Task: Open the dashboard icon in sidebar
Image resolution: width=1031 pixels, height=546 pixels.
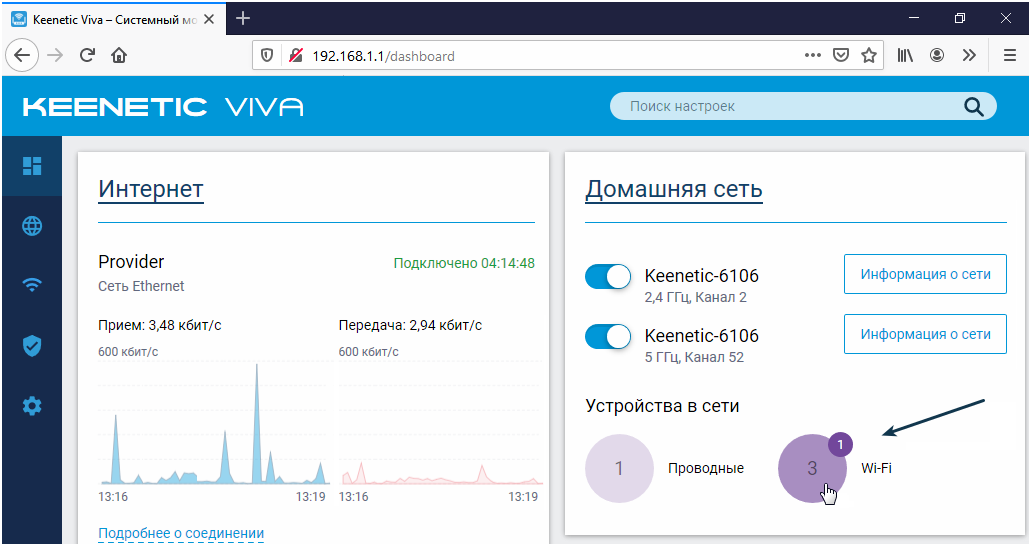Action: (x=32, y=166)
